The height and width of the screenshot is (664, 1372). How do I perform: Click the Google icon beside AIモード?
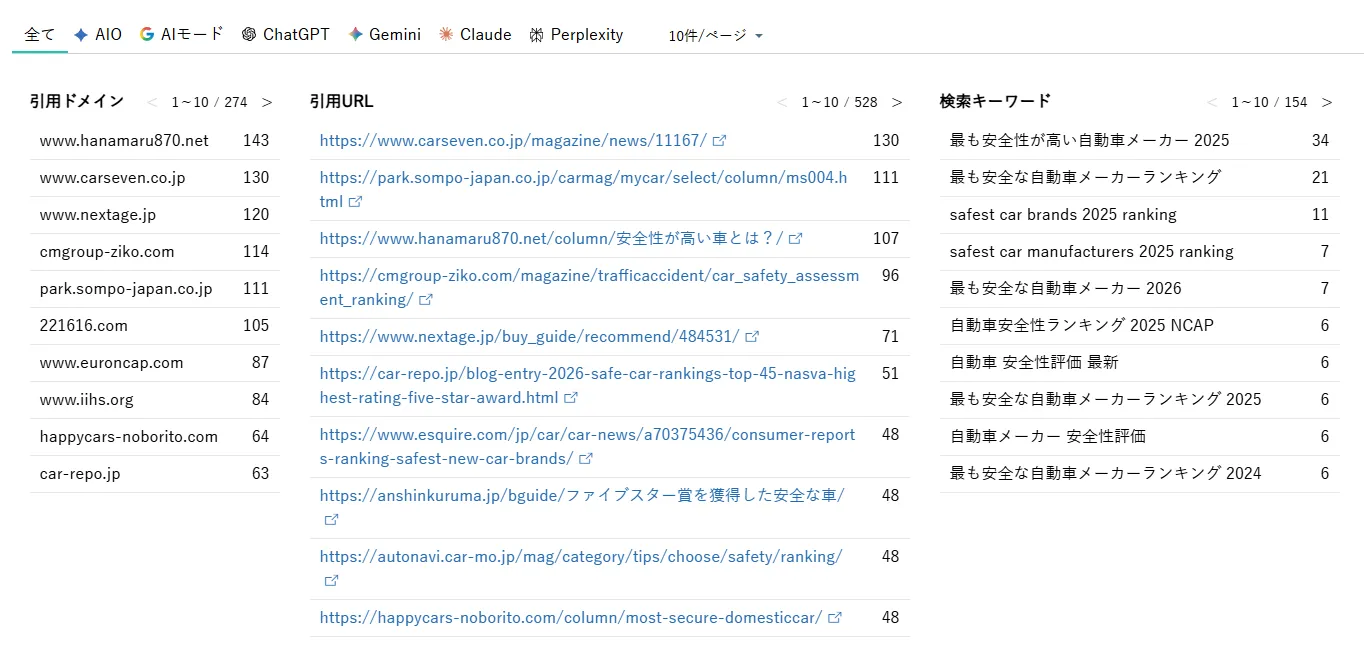coord(147,33)
